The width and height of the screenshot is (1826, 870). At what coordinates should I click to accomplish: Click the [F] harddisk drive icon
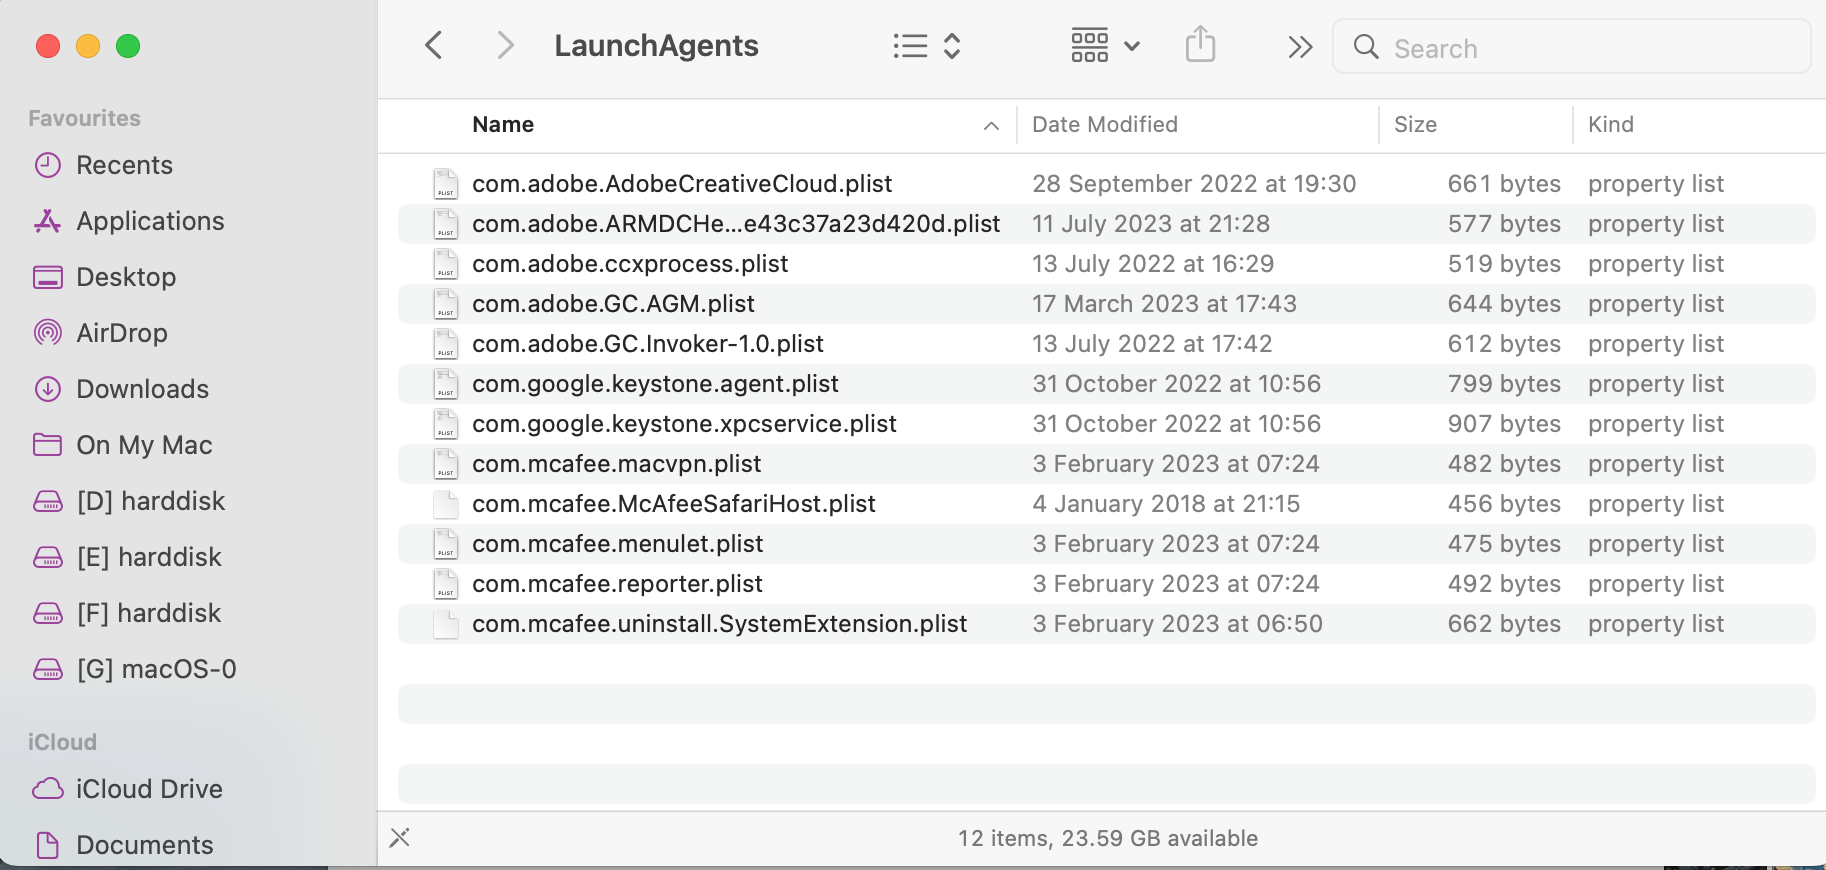48,613
